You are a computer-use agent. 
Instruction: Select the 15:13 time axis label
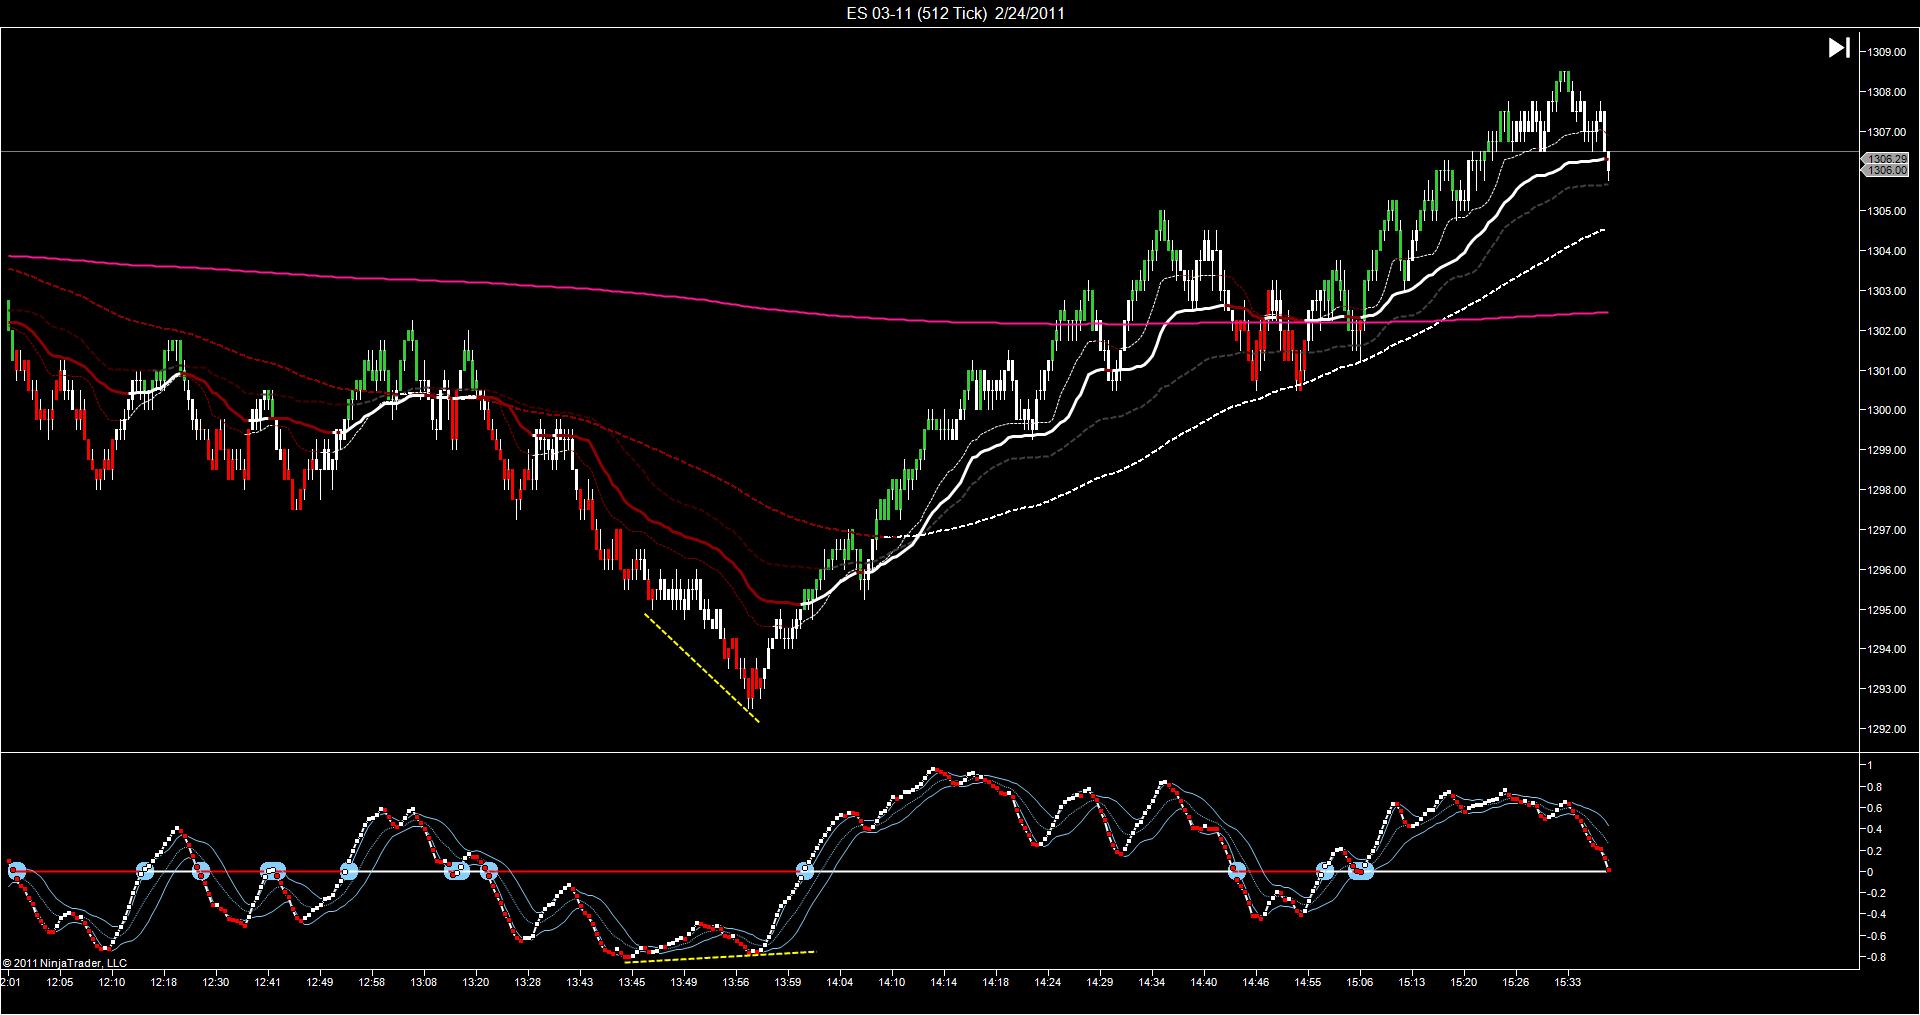[1412, 983]
